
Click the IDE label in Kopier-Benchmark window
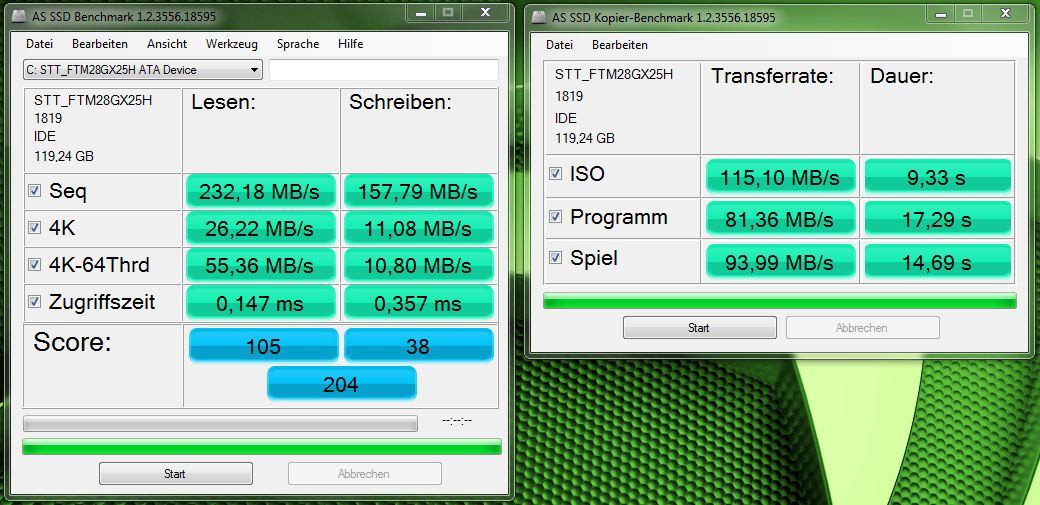click(x=566, y=119)
